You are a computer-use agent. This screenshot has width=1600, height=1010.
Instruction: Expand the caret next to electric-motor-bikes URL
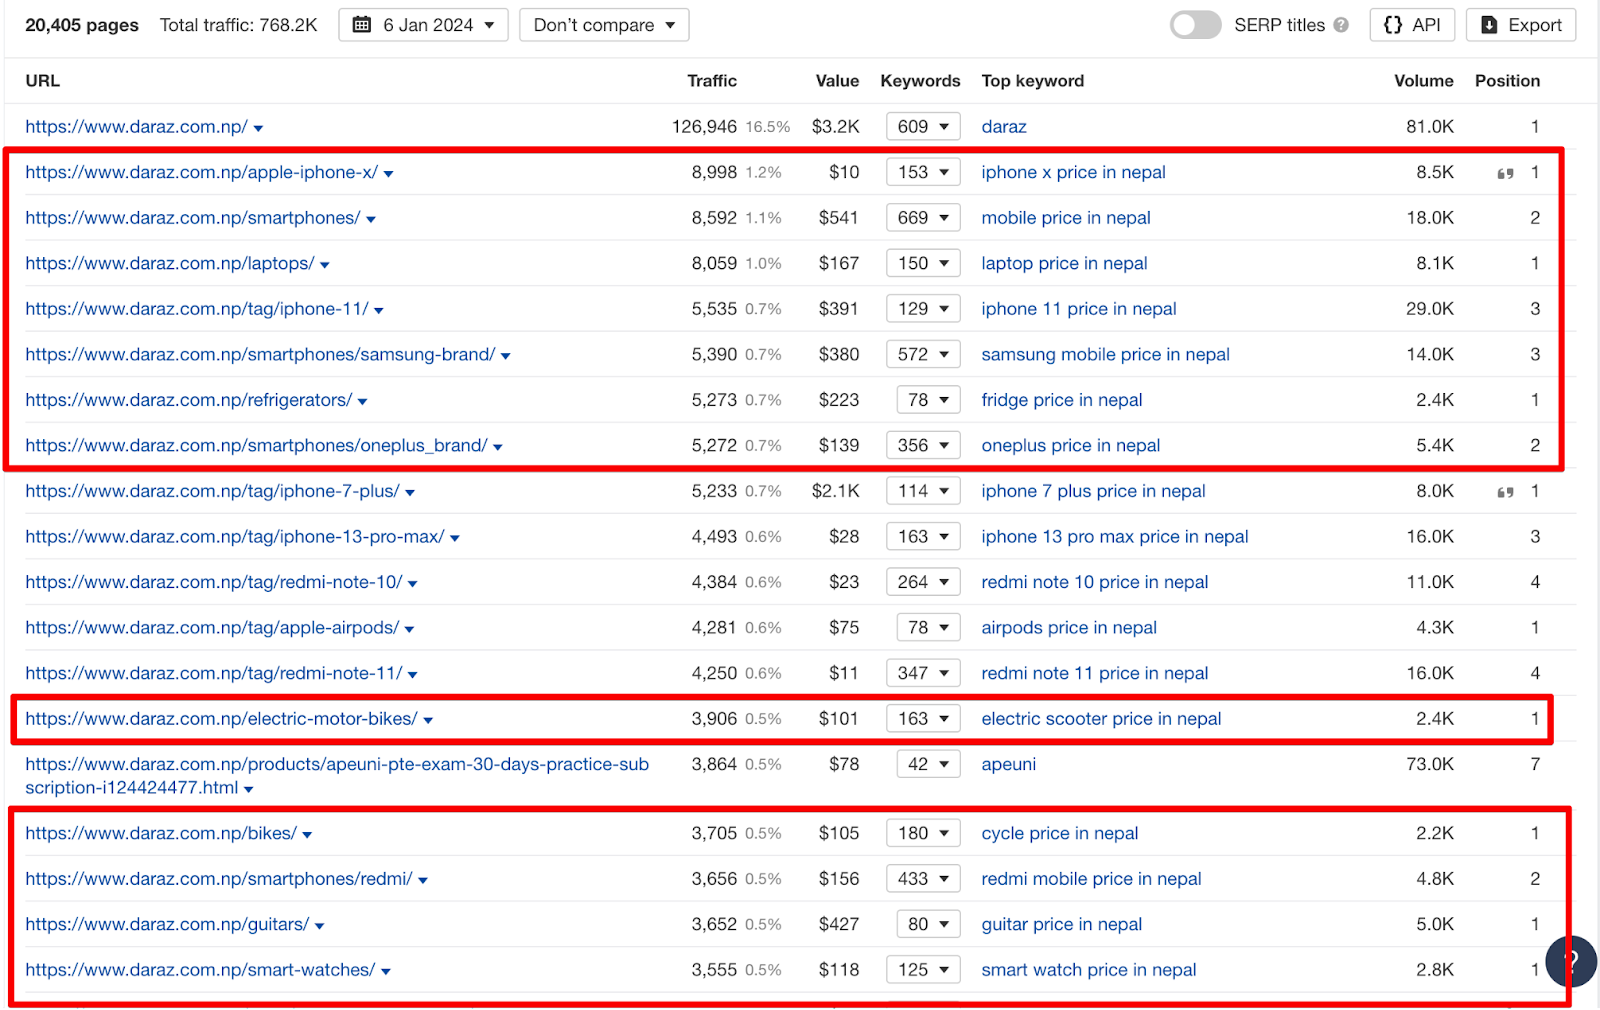coord(428,721)
